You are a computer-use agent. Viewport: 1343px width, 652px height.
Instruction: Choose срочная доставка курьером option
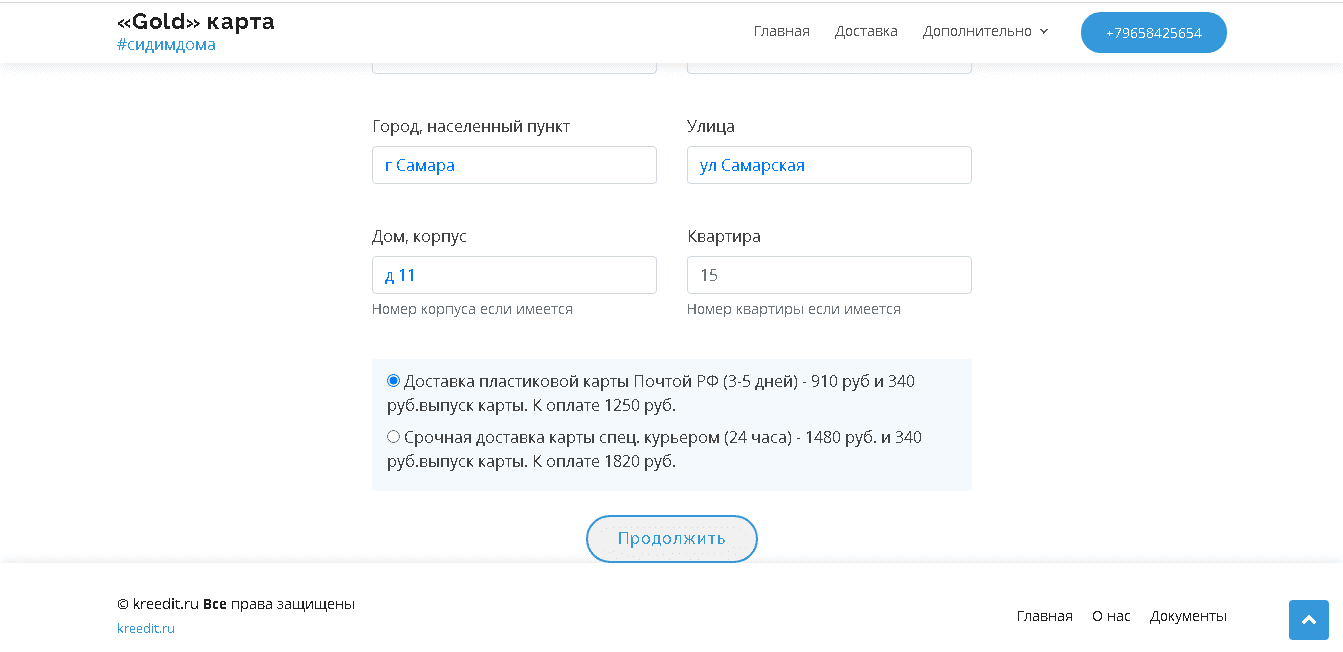pyautogui.click(x=393, y=436)
